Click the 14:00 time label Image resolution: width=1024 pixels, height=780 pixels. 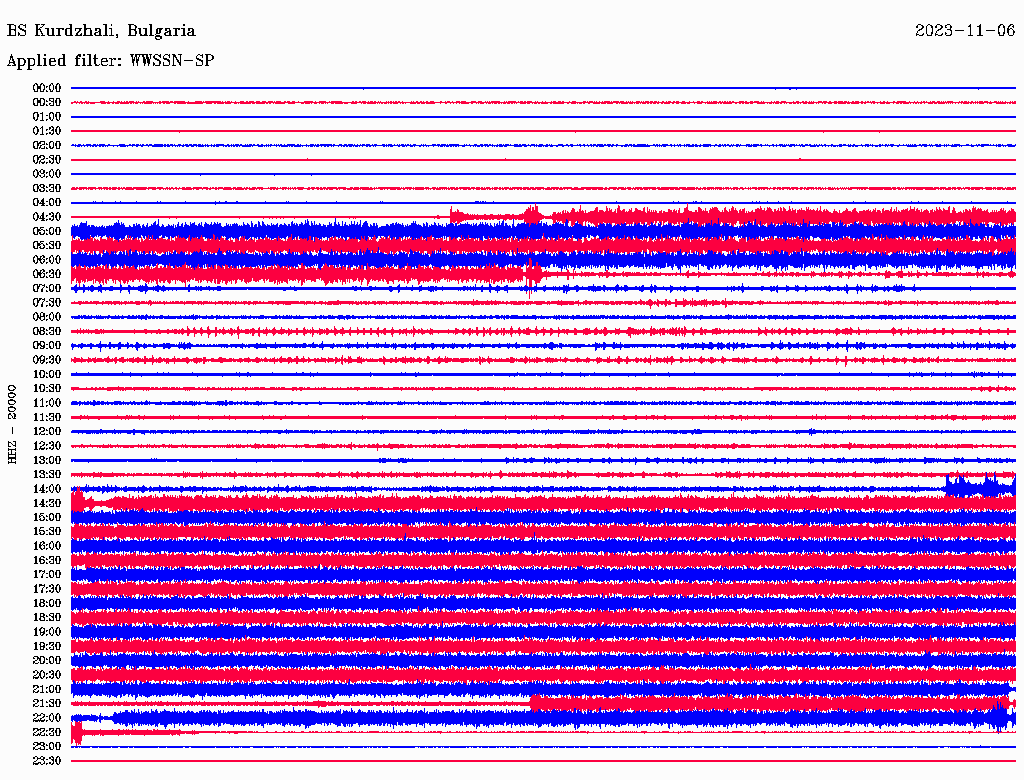(x=47, y=489)
